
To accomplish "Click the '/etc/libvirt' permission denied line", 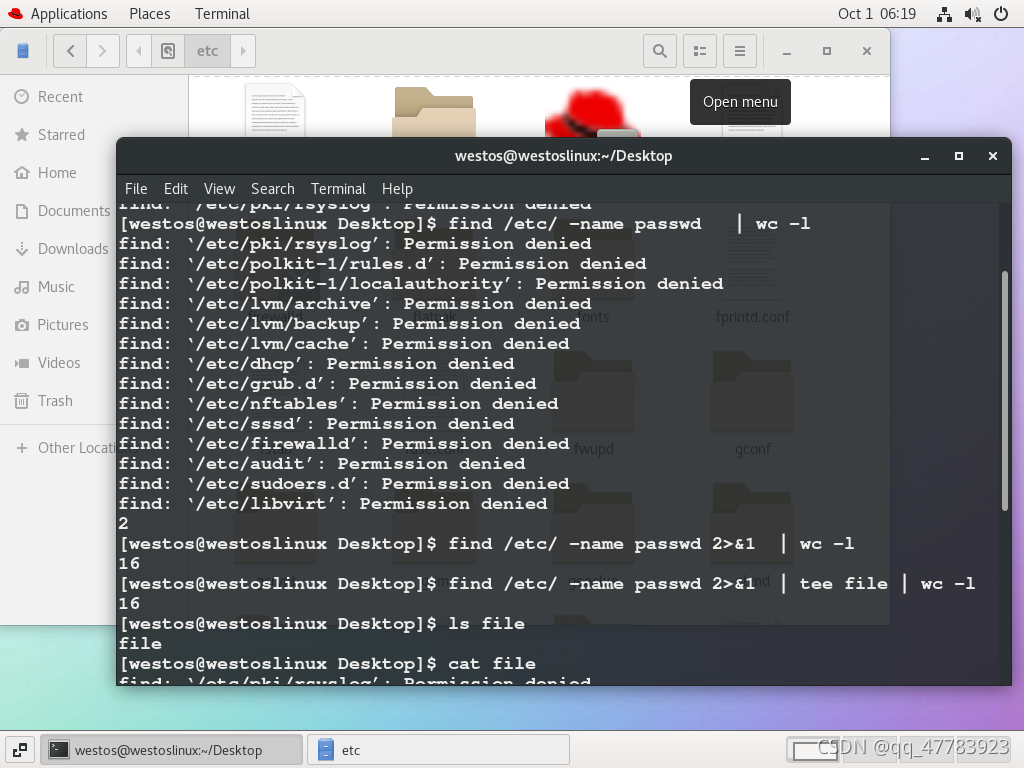I will tap(333, 504).
